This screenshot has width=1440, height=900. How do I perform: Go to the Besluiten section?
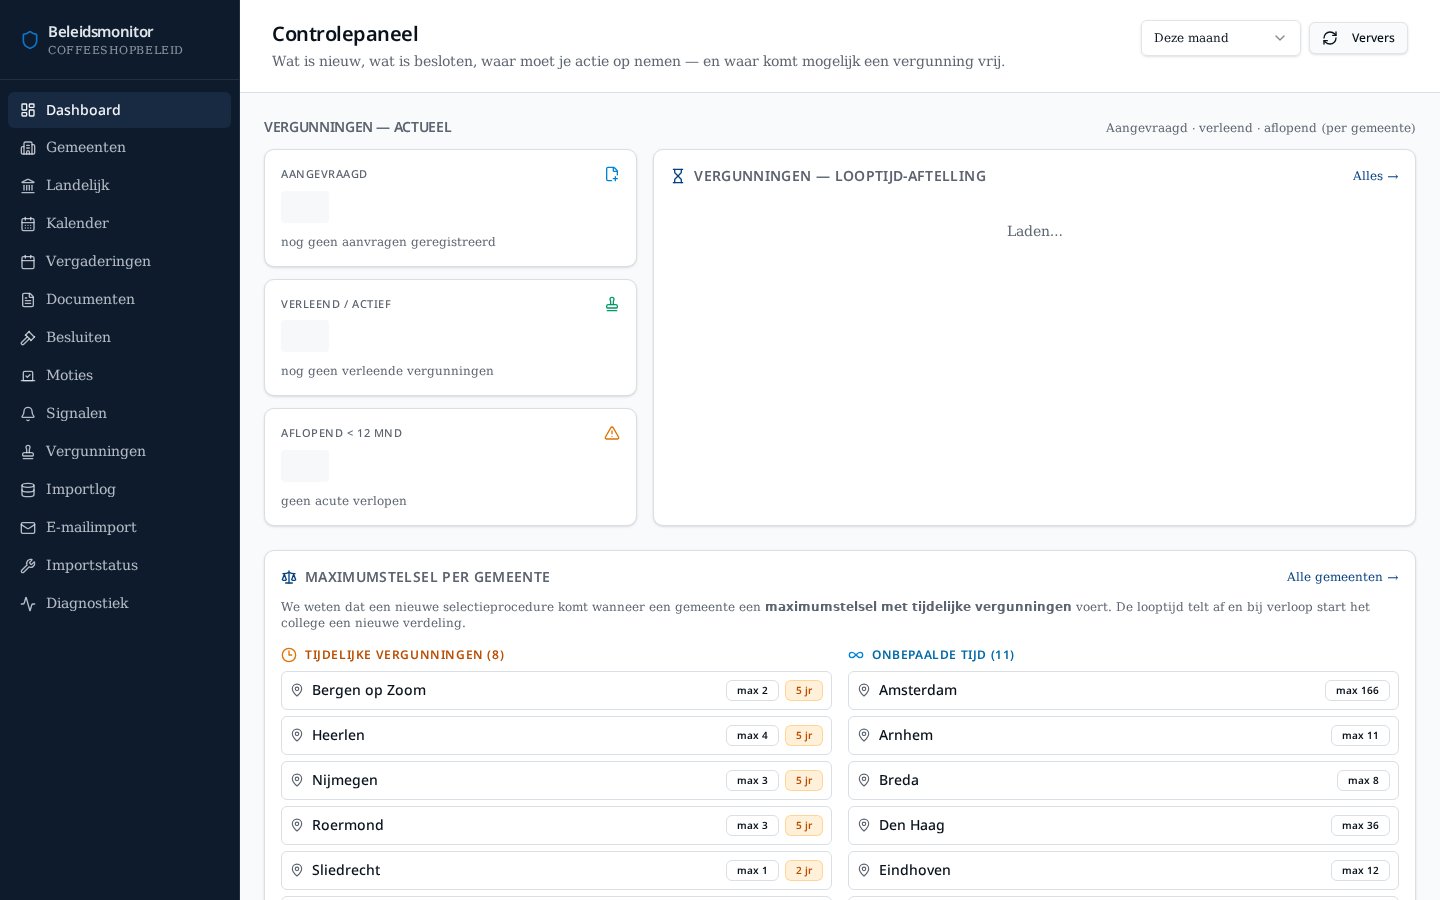(119, 338)
